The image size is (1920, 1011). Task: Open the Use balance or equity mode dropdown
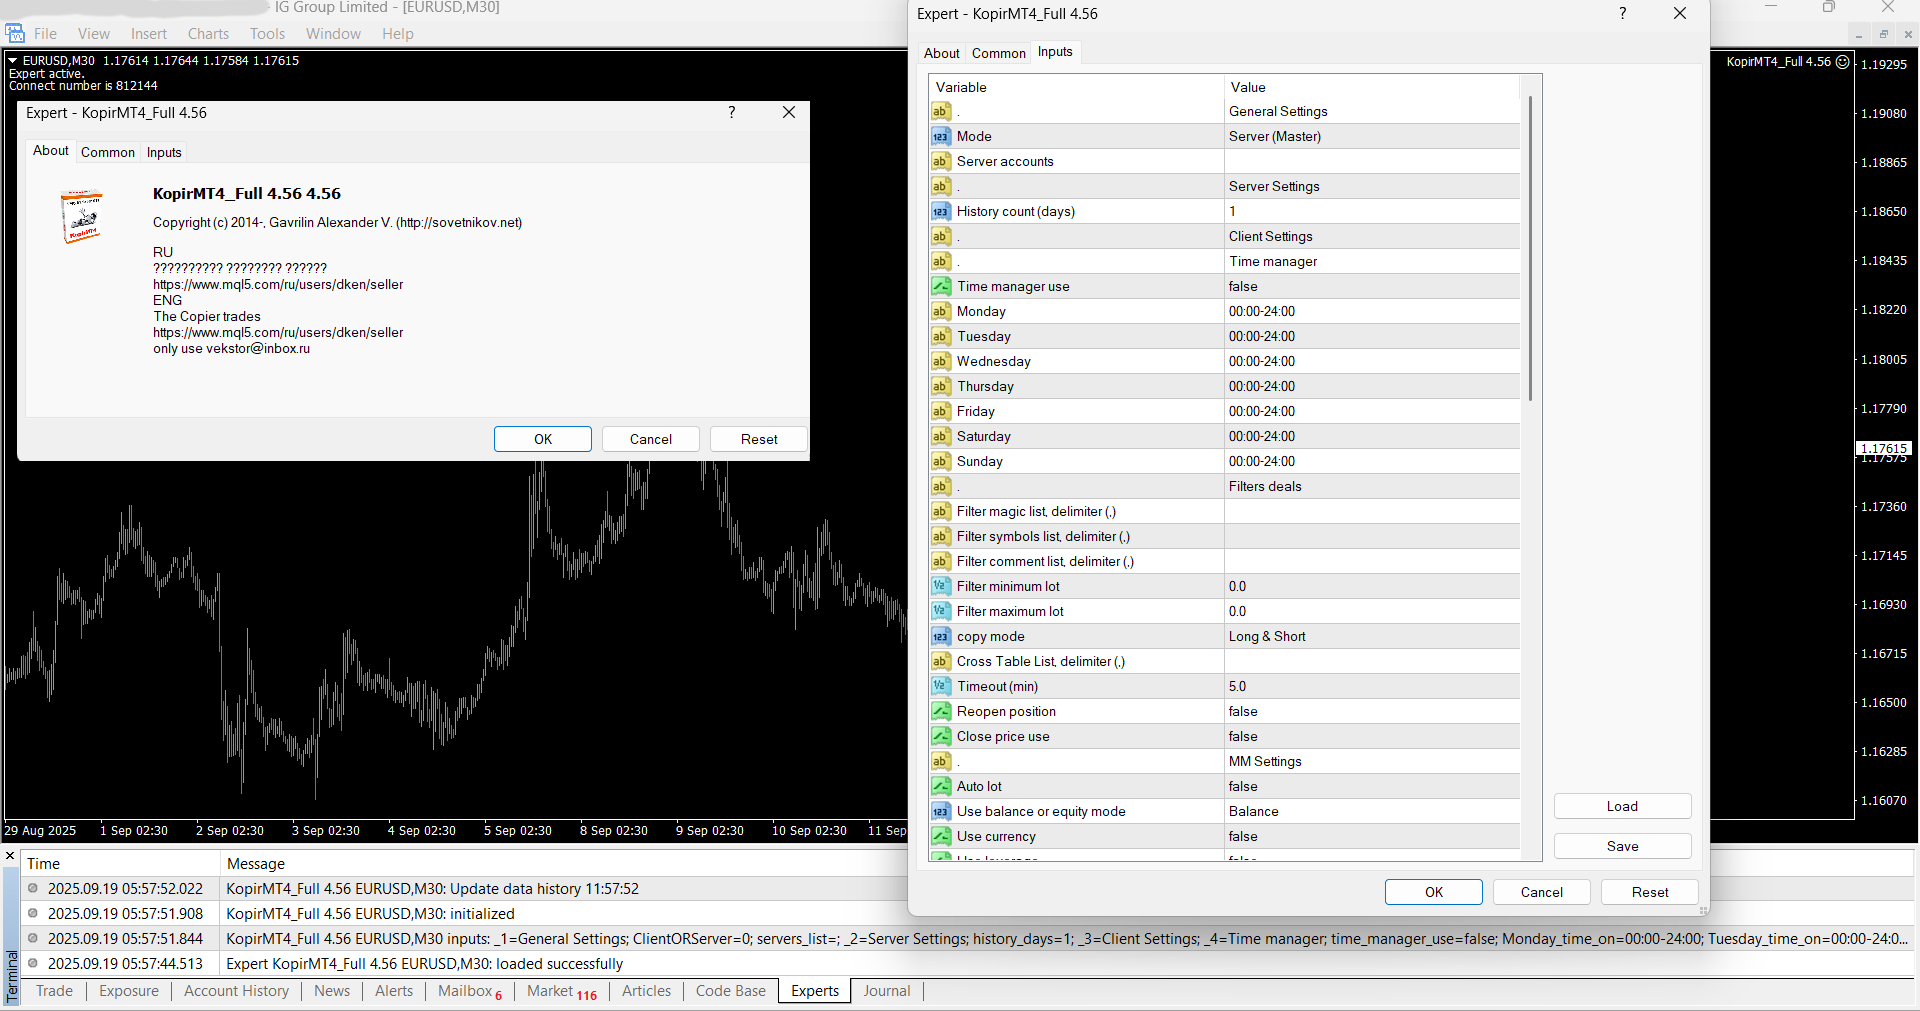point(1370,812)
